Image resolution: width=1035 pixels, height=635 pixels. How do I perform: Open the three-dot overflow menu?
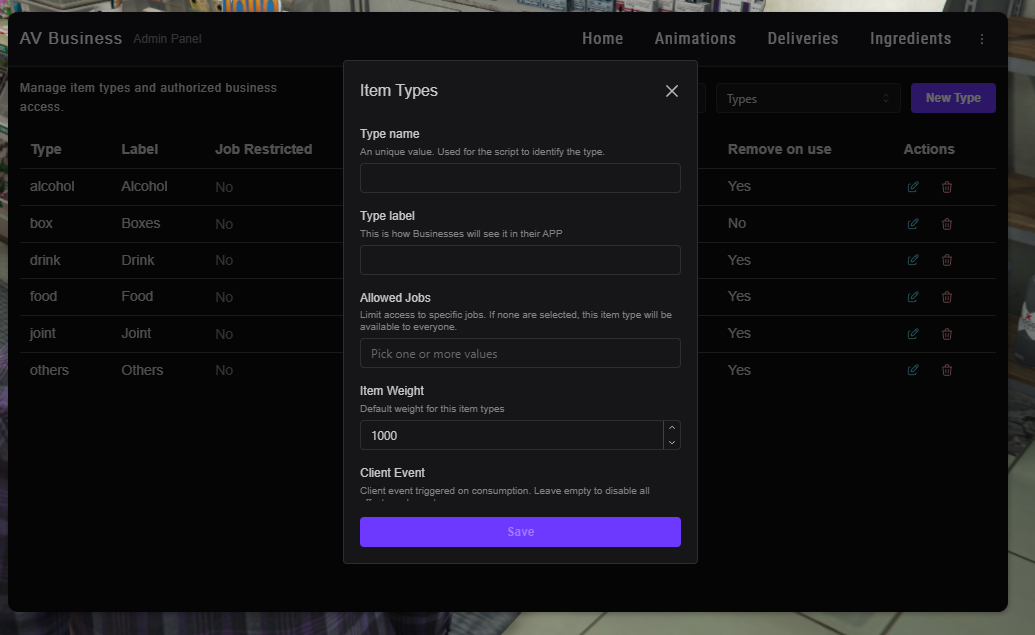[x=981, y=39]
